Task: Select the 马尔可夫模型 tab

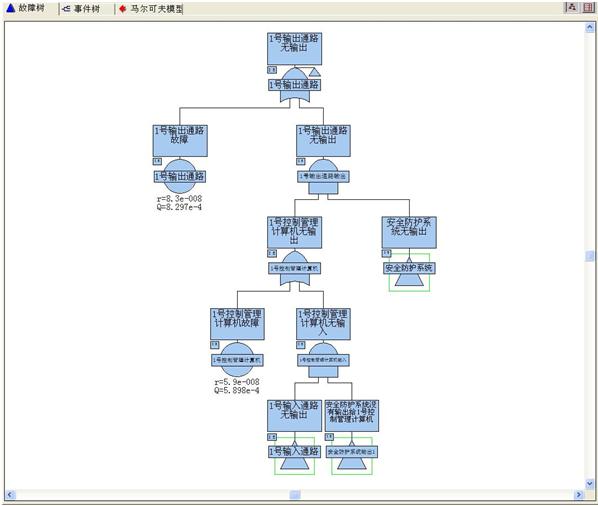Action: click(151, 8)
